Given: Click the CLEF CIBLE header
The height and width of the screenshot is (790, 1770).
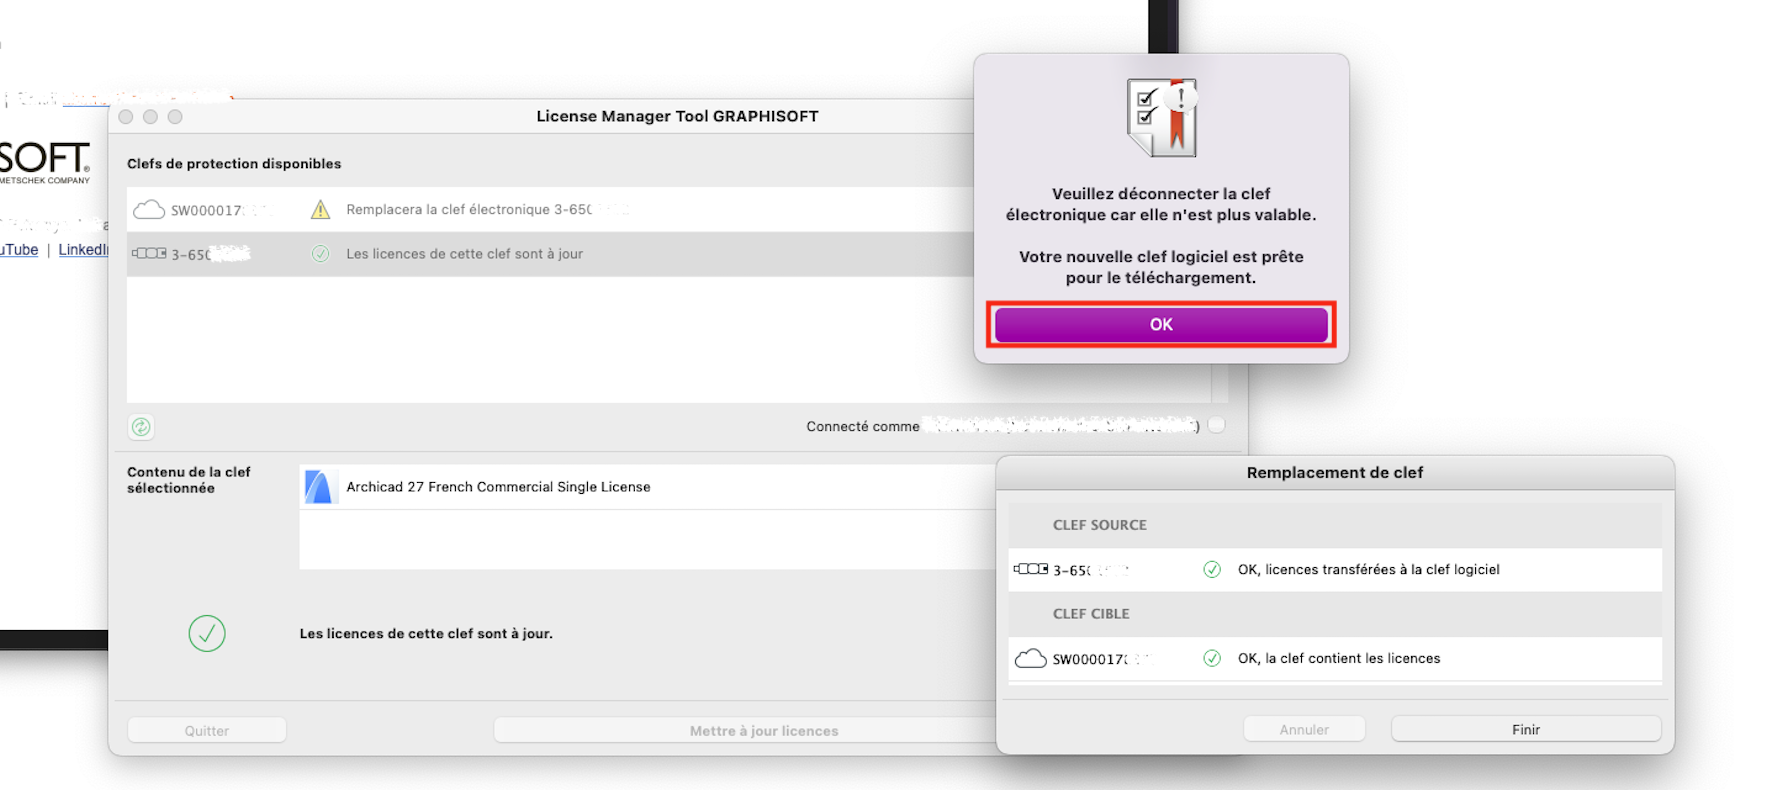Looking at the screenshot, I should 1091,614.
